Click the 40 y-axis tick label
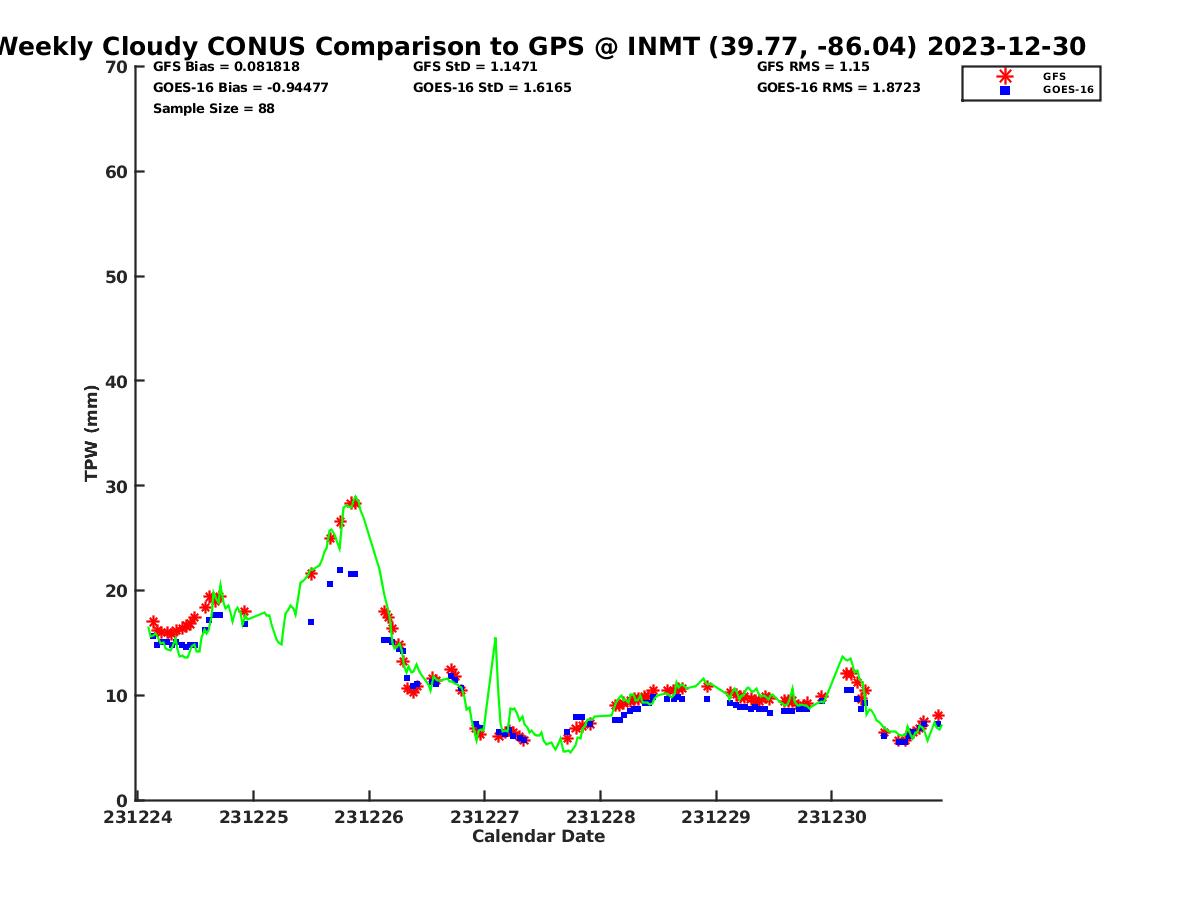 click(117, 381)
